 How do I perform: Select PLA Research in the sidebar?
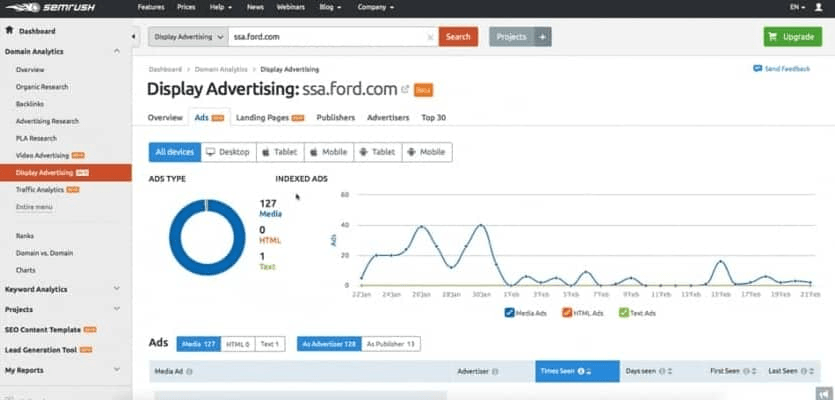[36, 138]
